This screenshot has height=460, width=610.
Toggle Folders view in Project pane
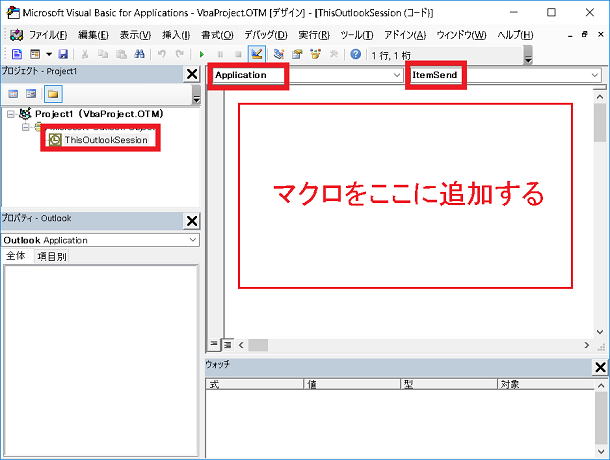click(53, 94)
